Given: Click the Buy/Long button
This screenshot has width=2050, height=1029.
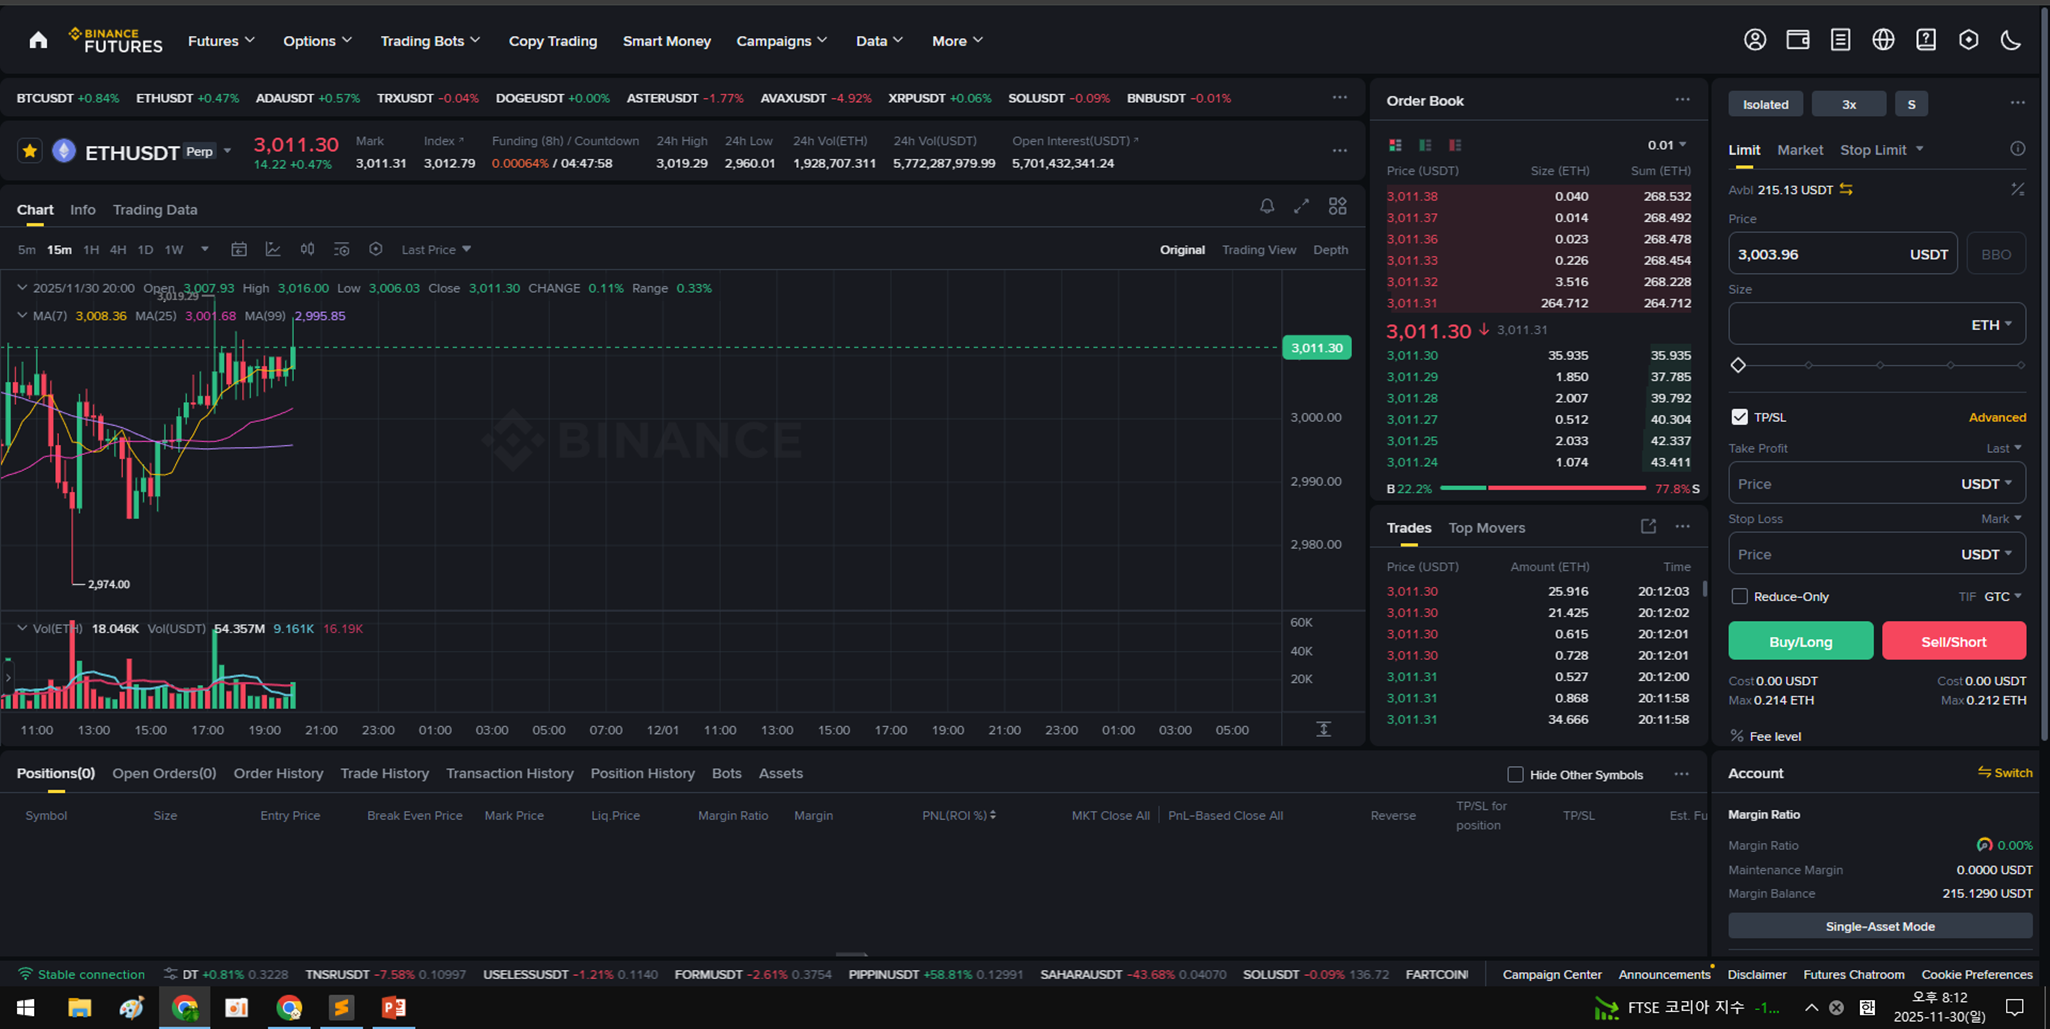Looking at the screenshot, I should (x=1801, y=641).
